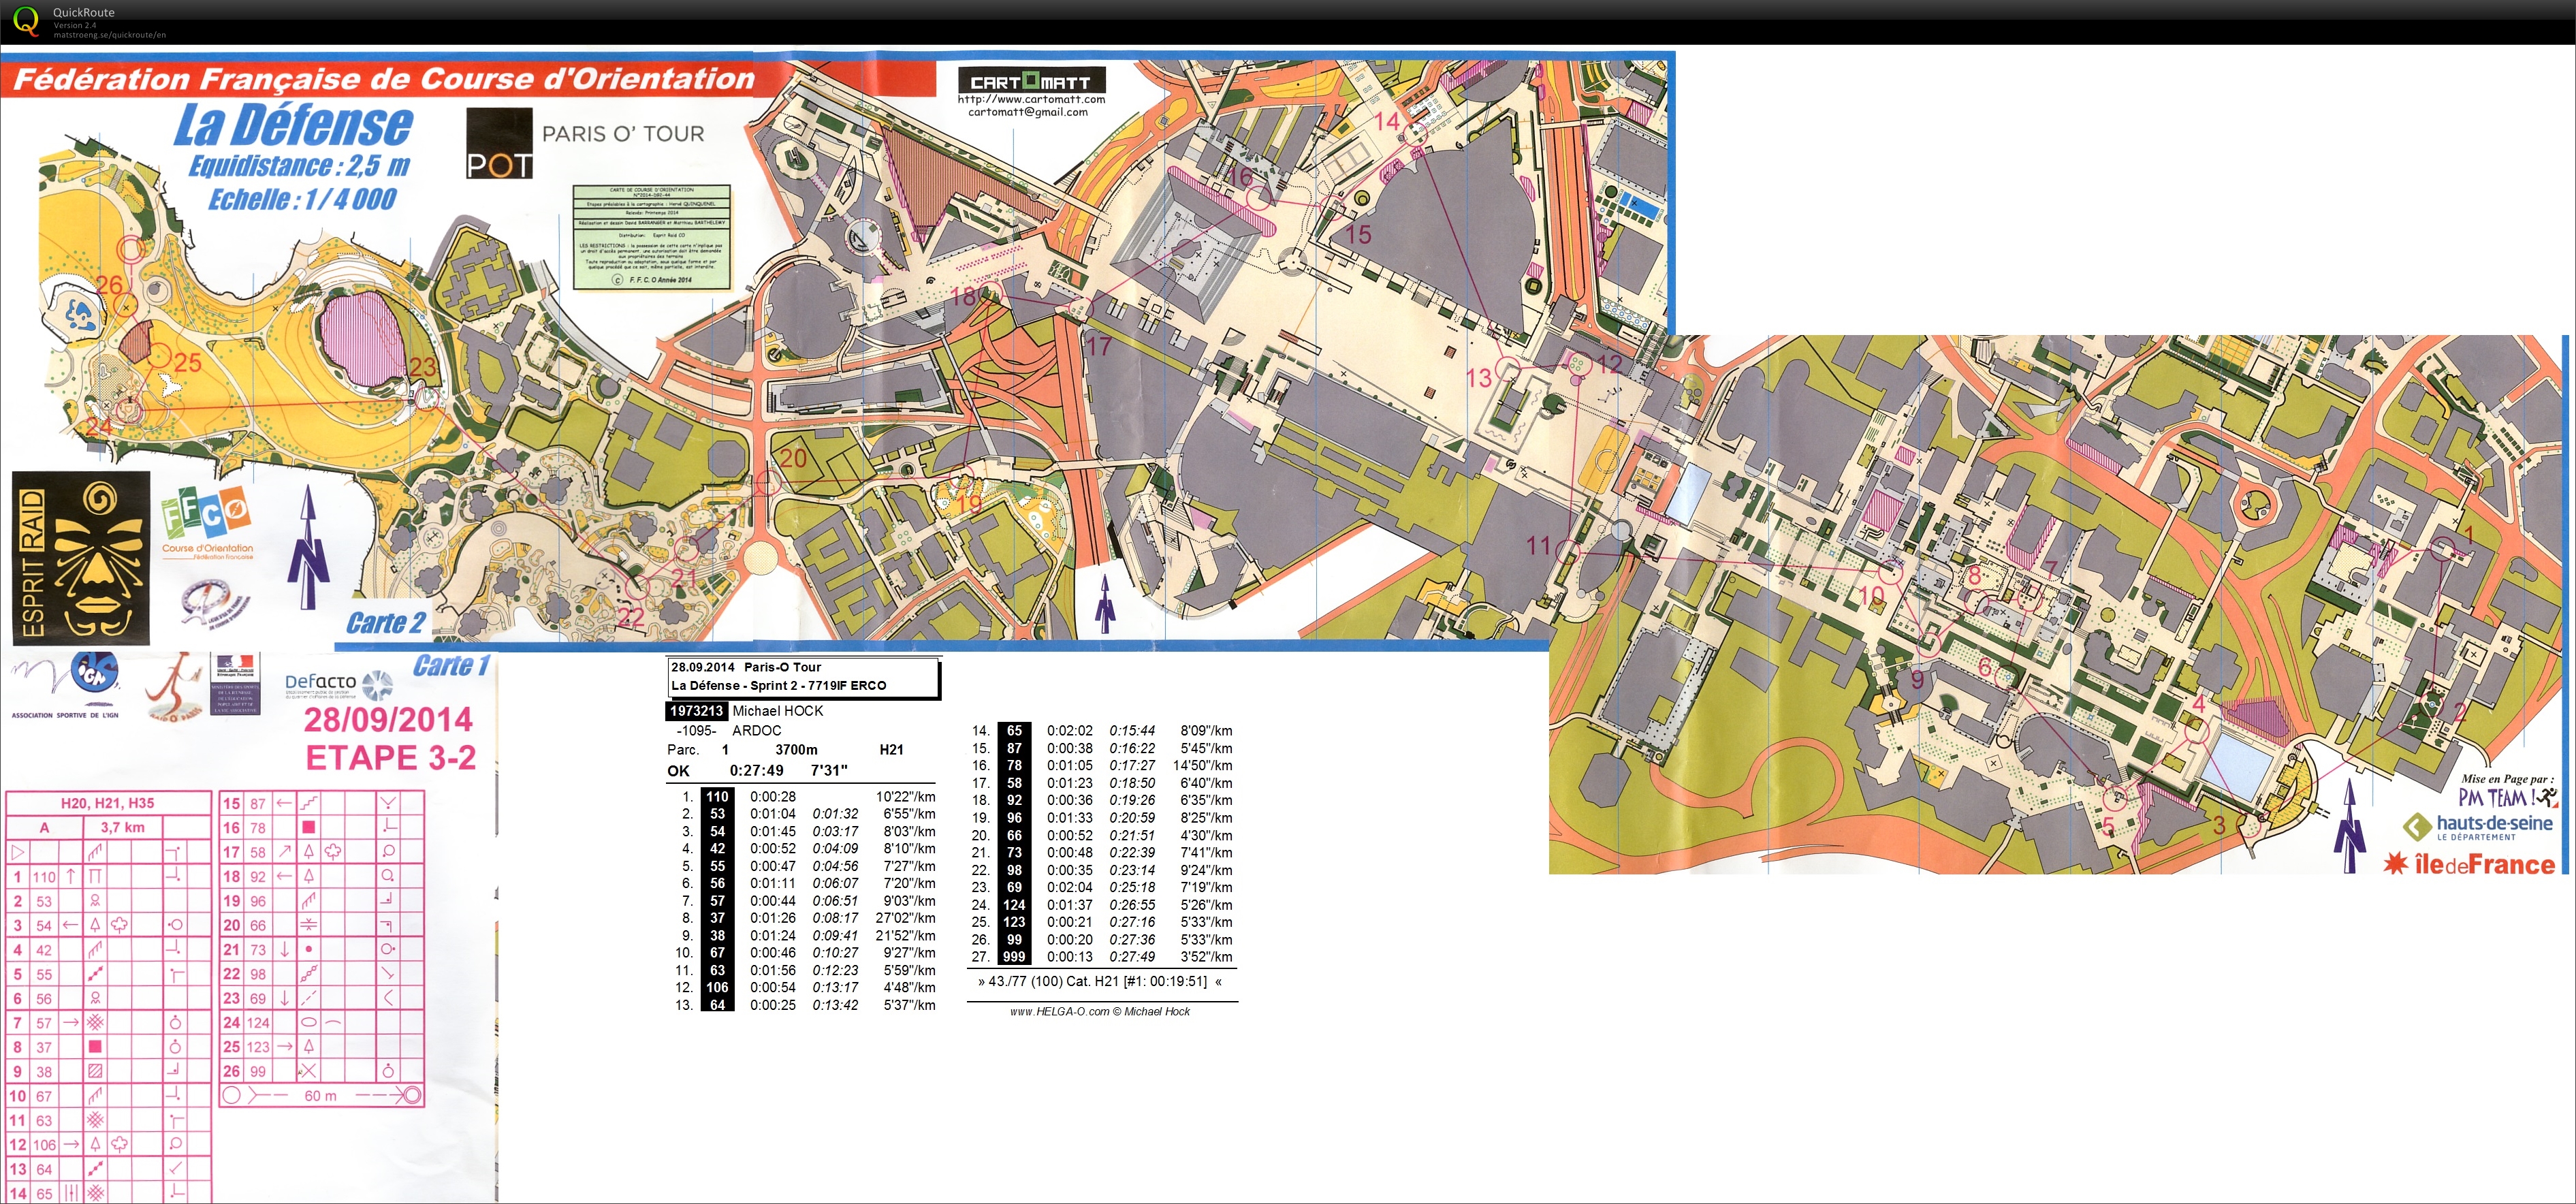Click the 27'02"/km pace value
The image size is (2576, 1204).
tap(906, 918)
